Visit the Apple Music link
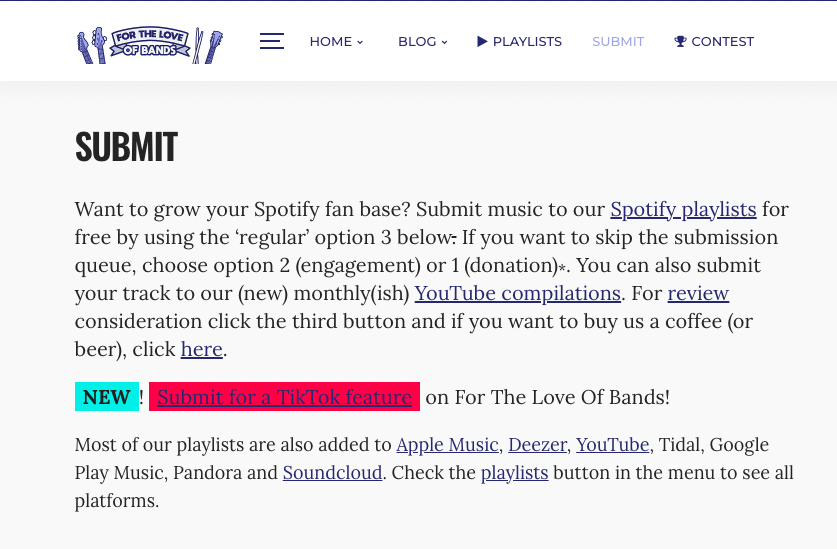The height and width of the screenshot is (549, 837). click(447, 444)
